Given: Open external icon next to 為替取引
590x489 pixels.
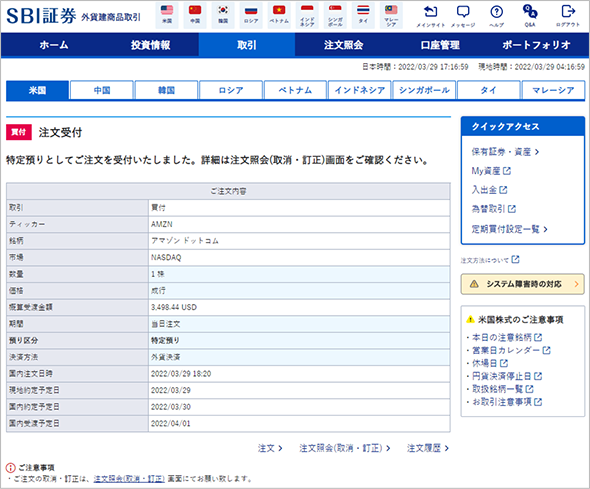Looking at the screenshot, I should [512, 209].
